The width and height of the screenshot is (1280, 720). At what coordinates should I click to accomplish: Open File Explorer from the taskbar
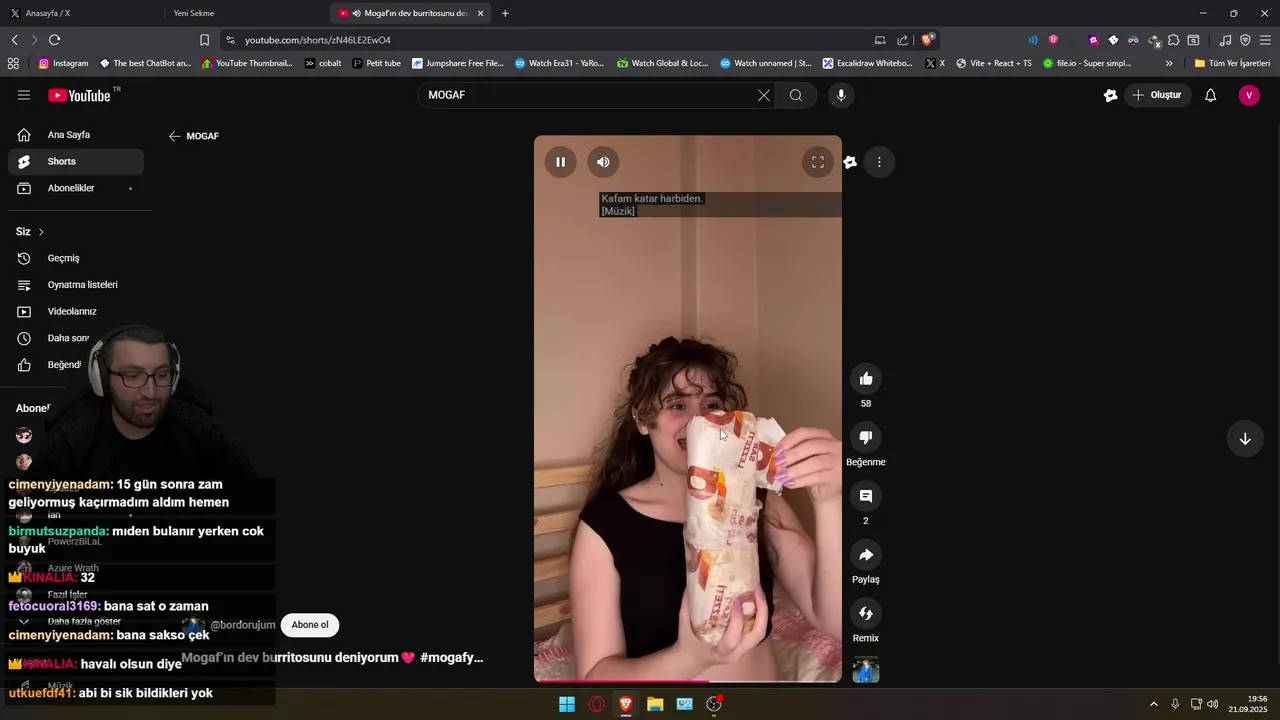pos(655,704)
